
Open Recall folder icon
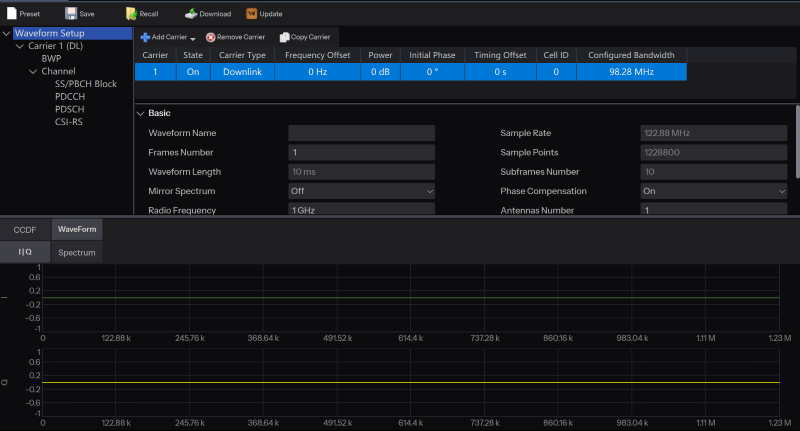click(x=131, y=14)
